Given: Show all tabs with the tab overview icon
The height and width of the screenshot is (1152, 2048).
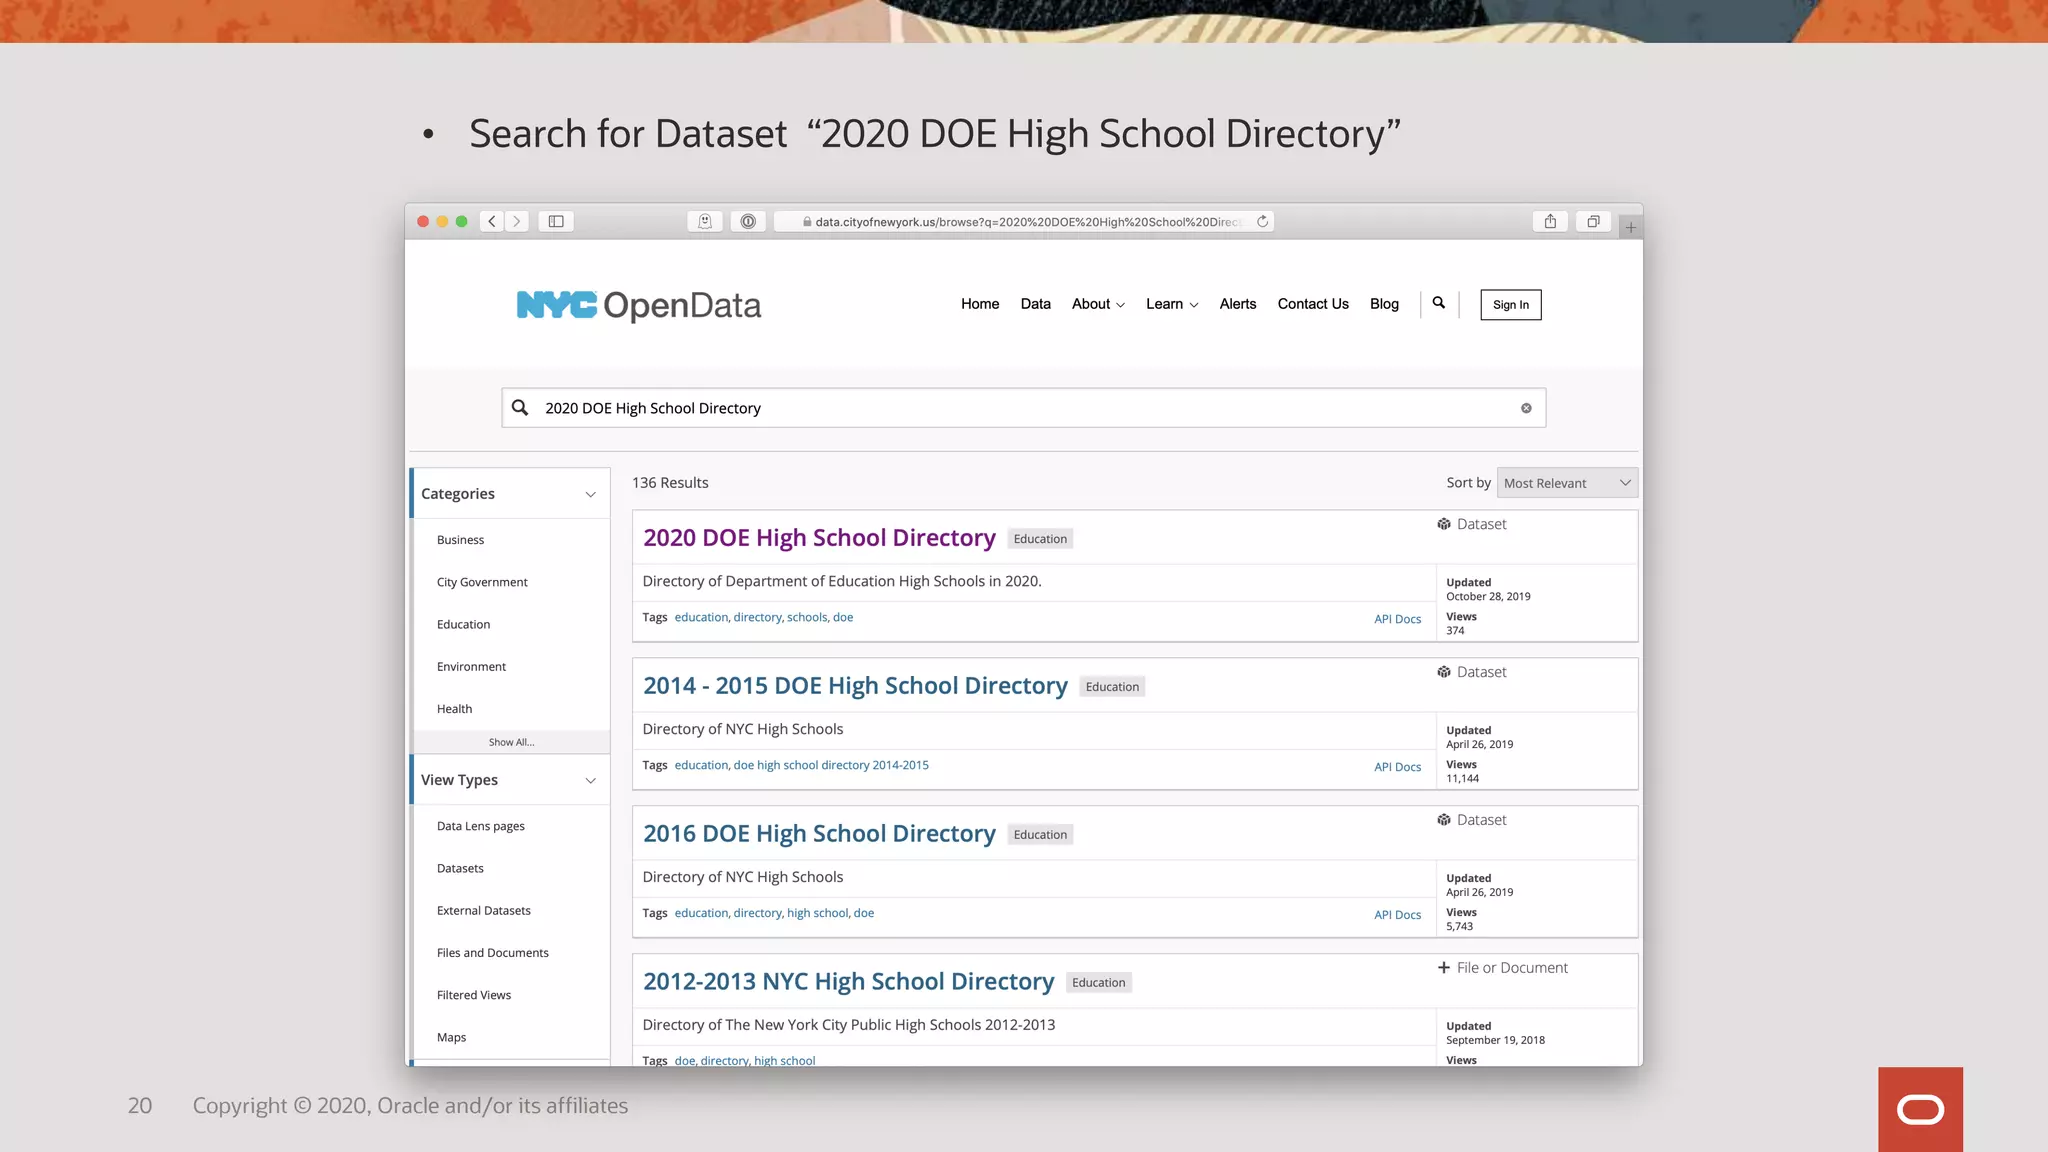Looking at the screenshot, I should pyautogui.click(x=1593, y=221).
